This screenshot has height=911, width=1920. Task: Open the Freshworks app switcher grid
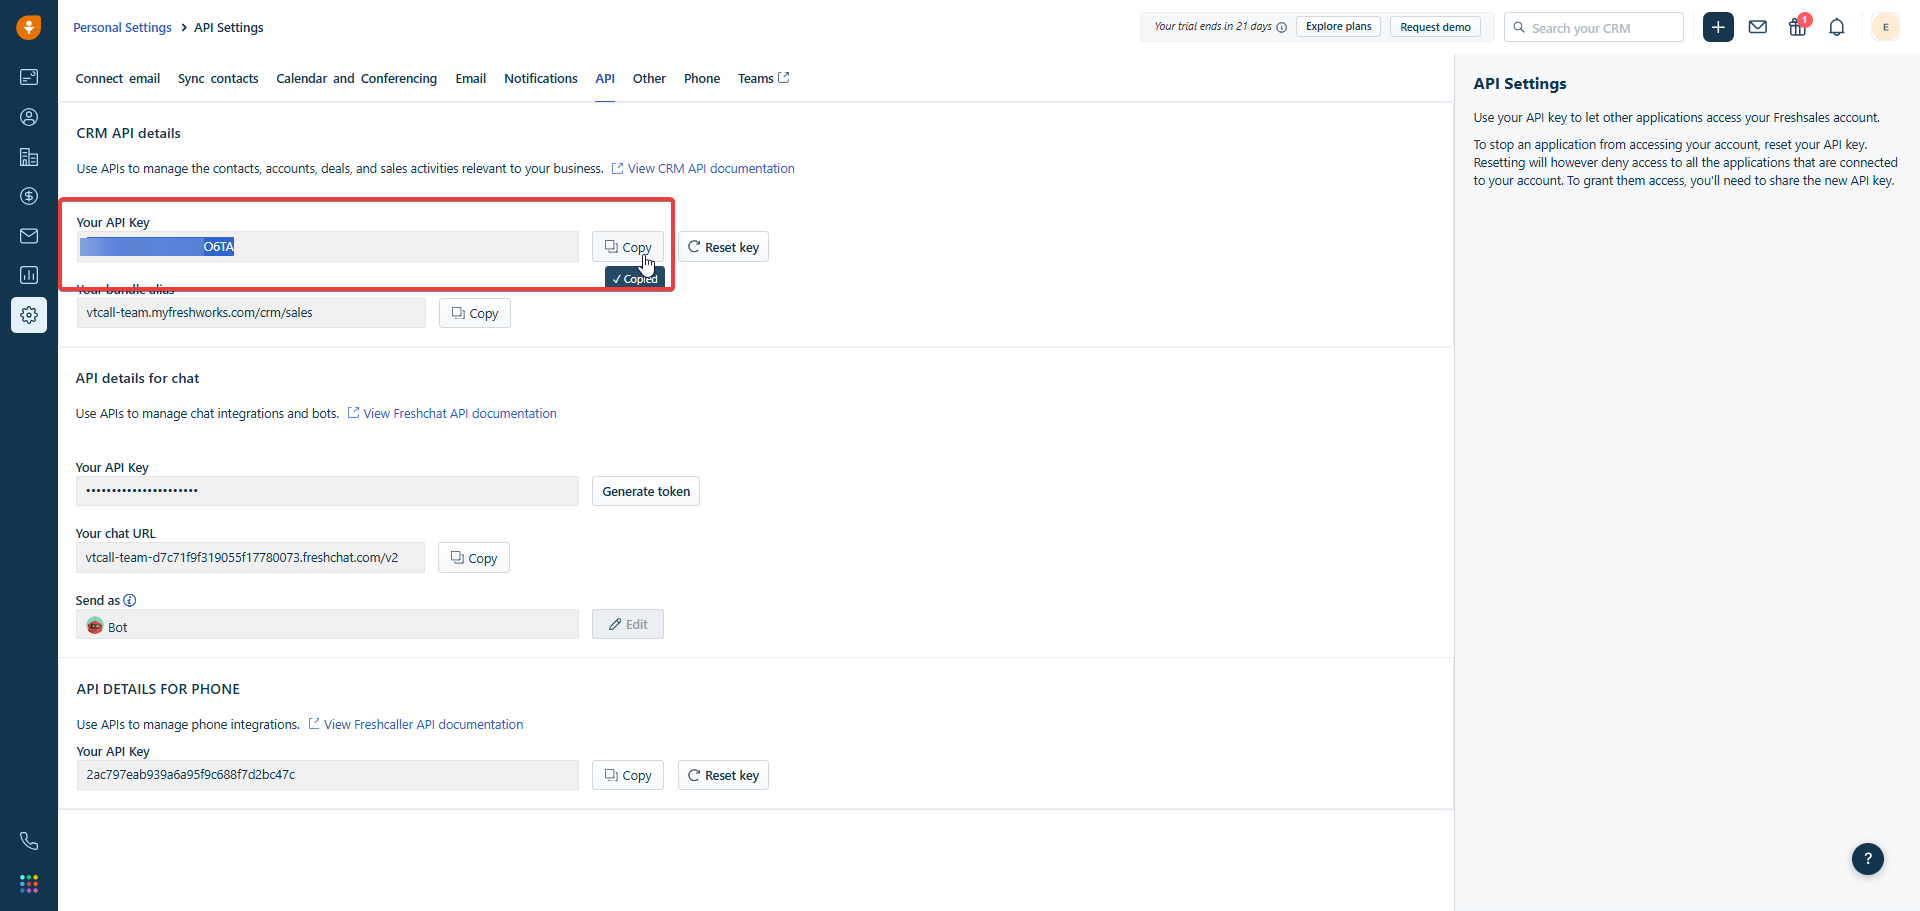tap(29, 884)
